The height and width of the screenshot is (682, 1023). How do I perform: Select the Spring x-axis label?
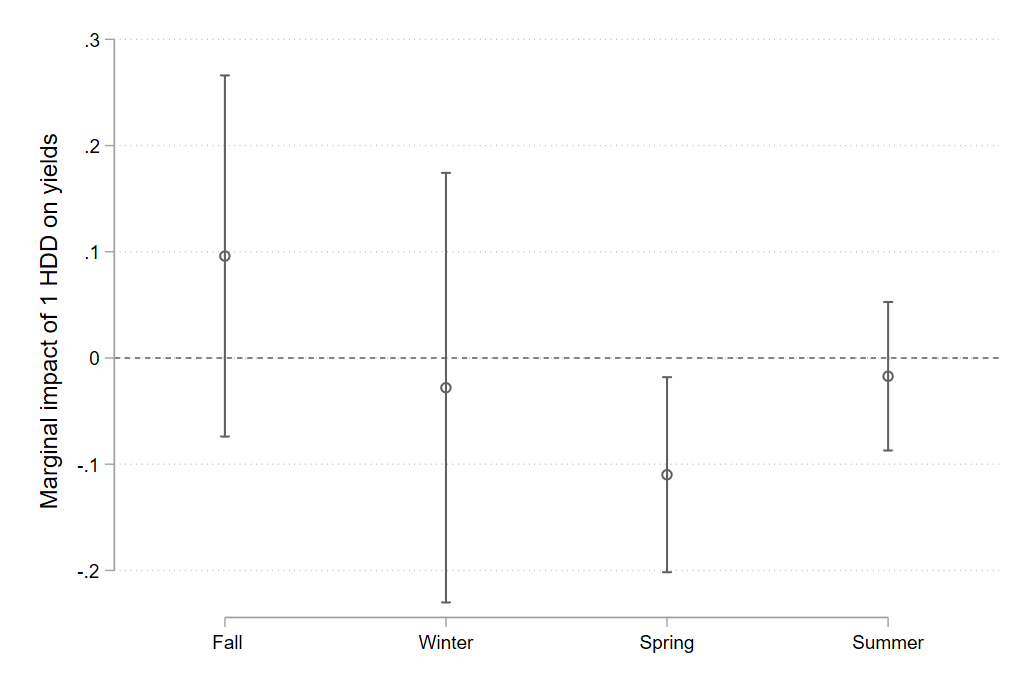point(667,642)
